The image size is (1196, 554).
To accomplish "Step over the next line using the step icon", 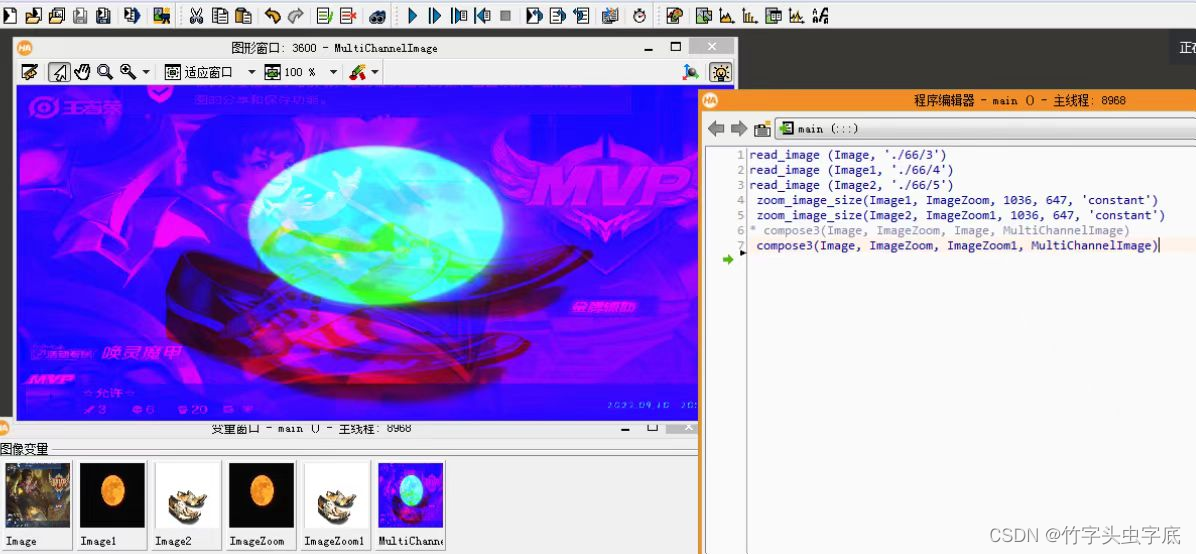I will [x=436, y=15].
